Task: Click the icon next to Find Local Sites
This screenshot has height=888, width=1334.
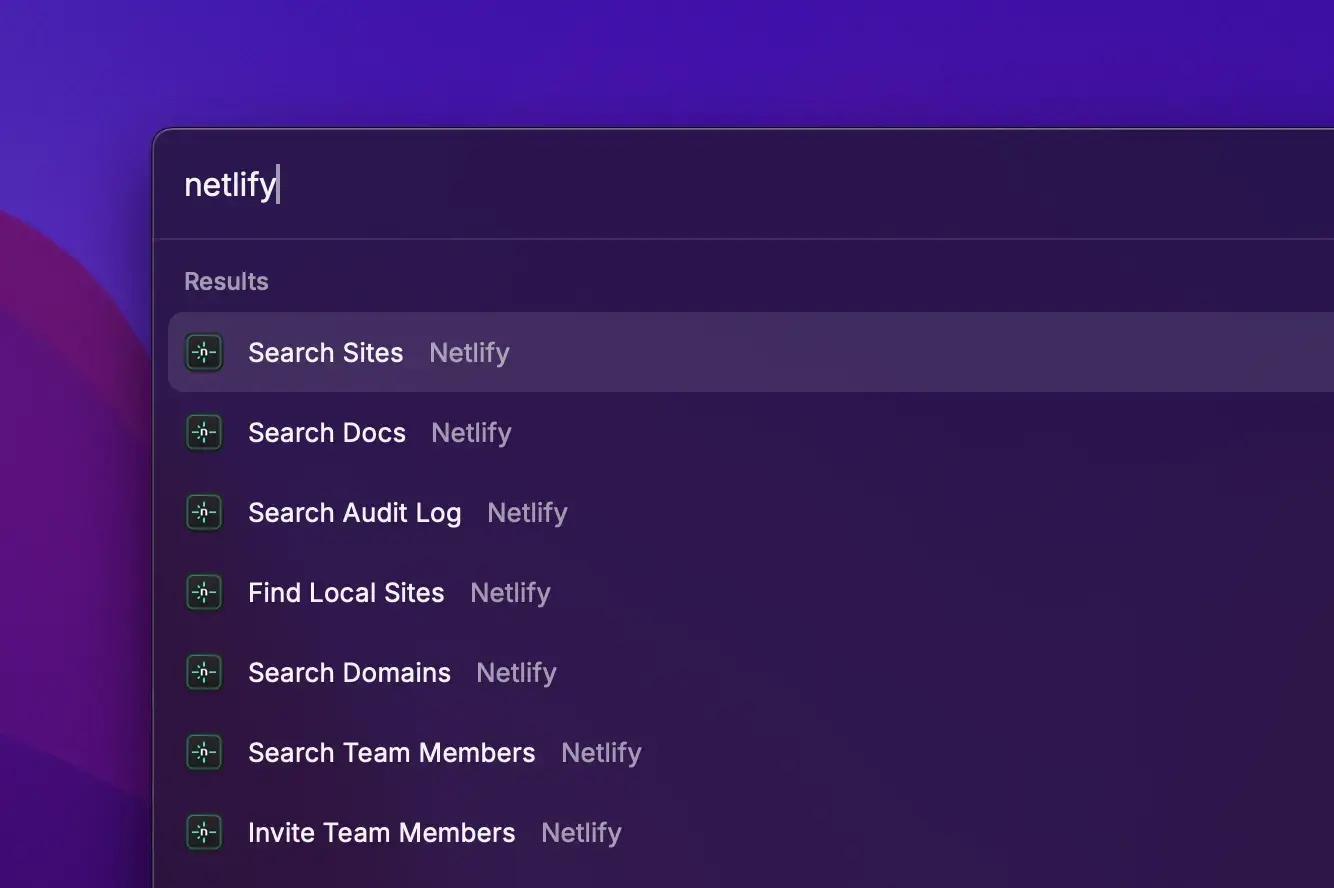Action: [204, 593]
